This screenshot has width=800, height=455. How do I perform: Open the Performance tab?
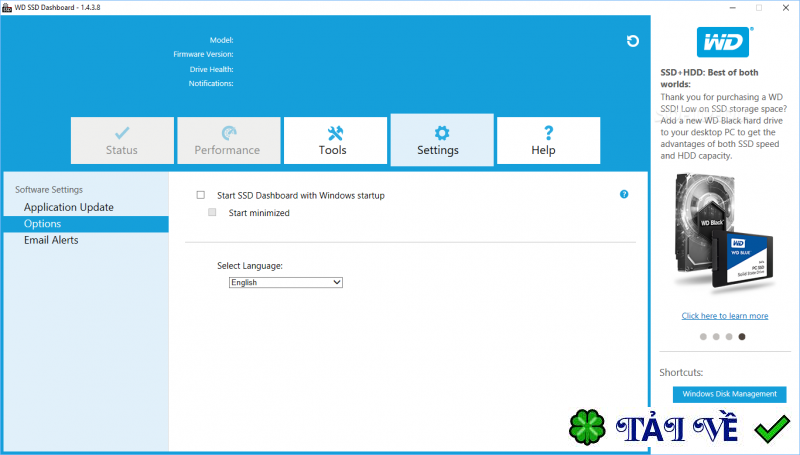(x=229, y=140)
